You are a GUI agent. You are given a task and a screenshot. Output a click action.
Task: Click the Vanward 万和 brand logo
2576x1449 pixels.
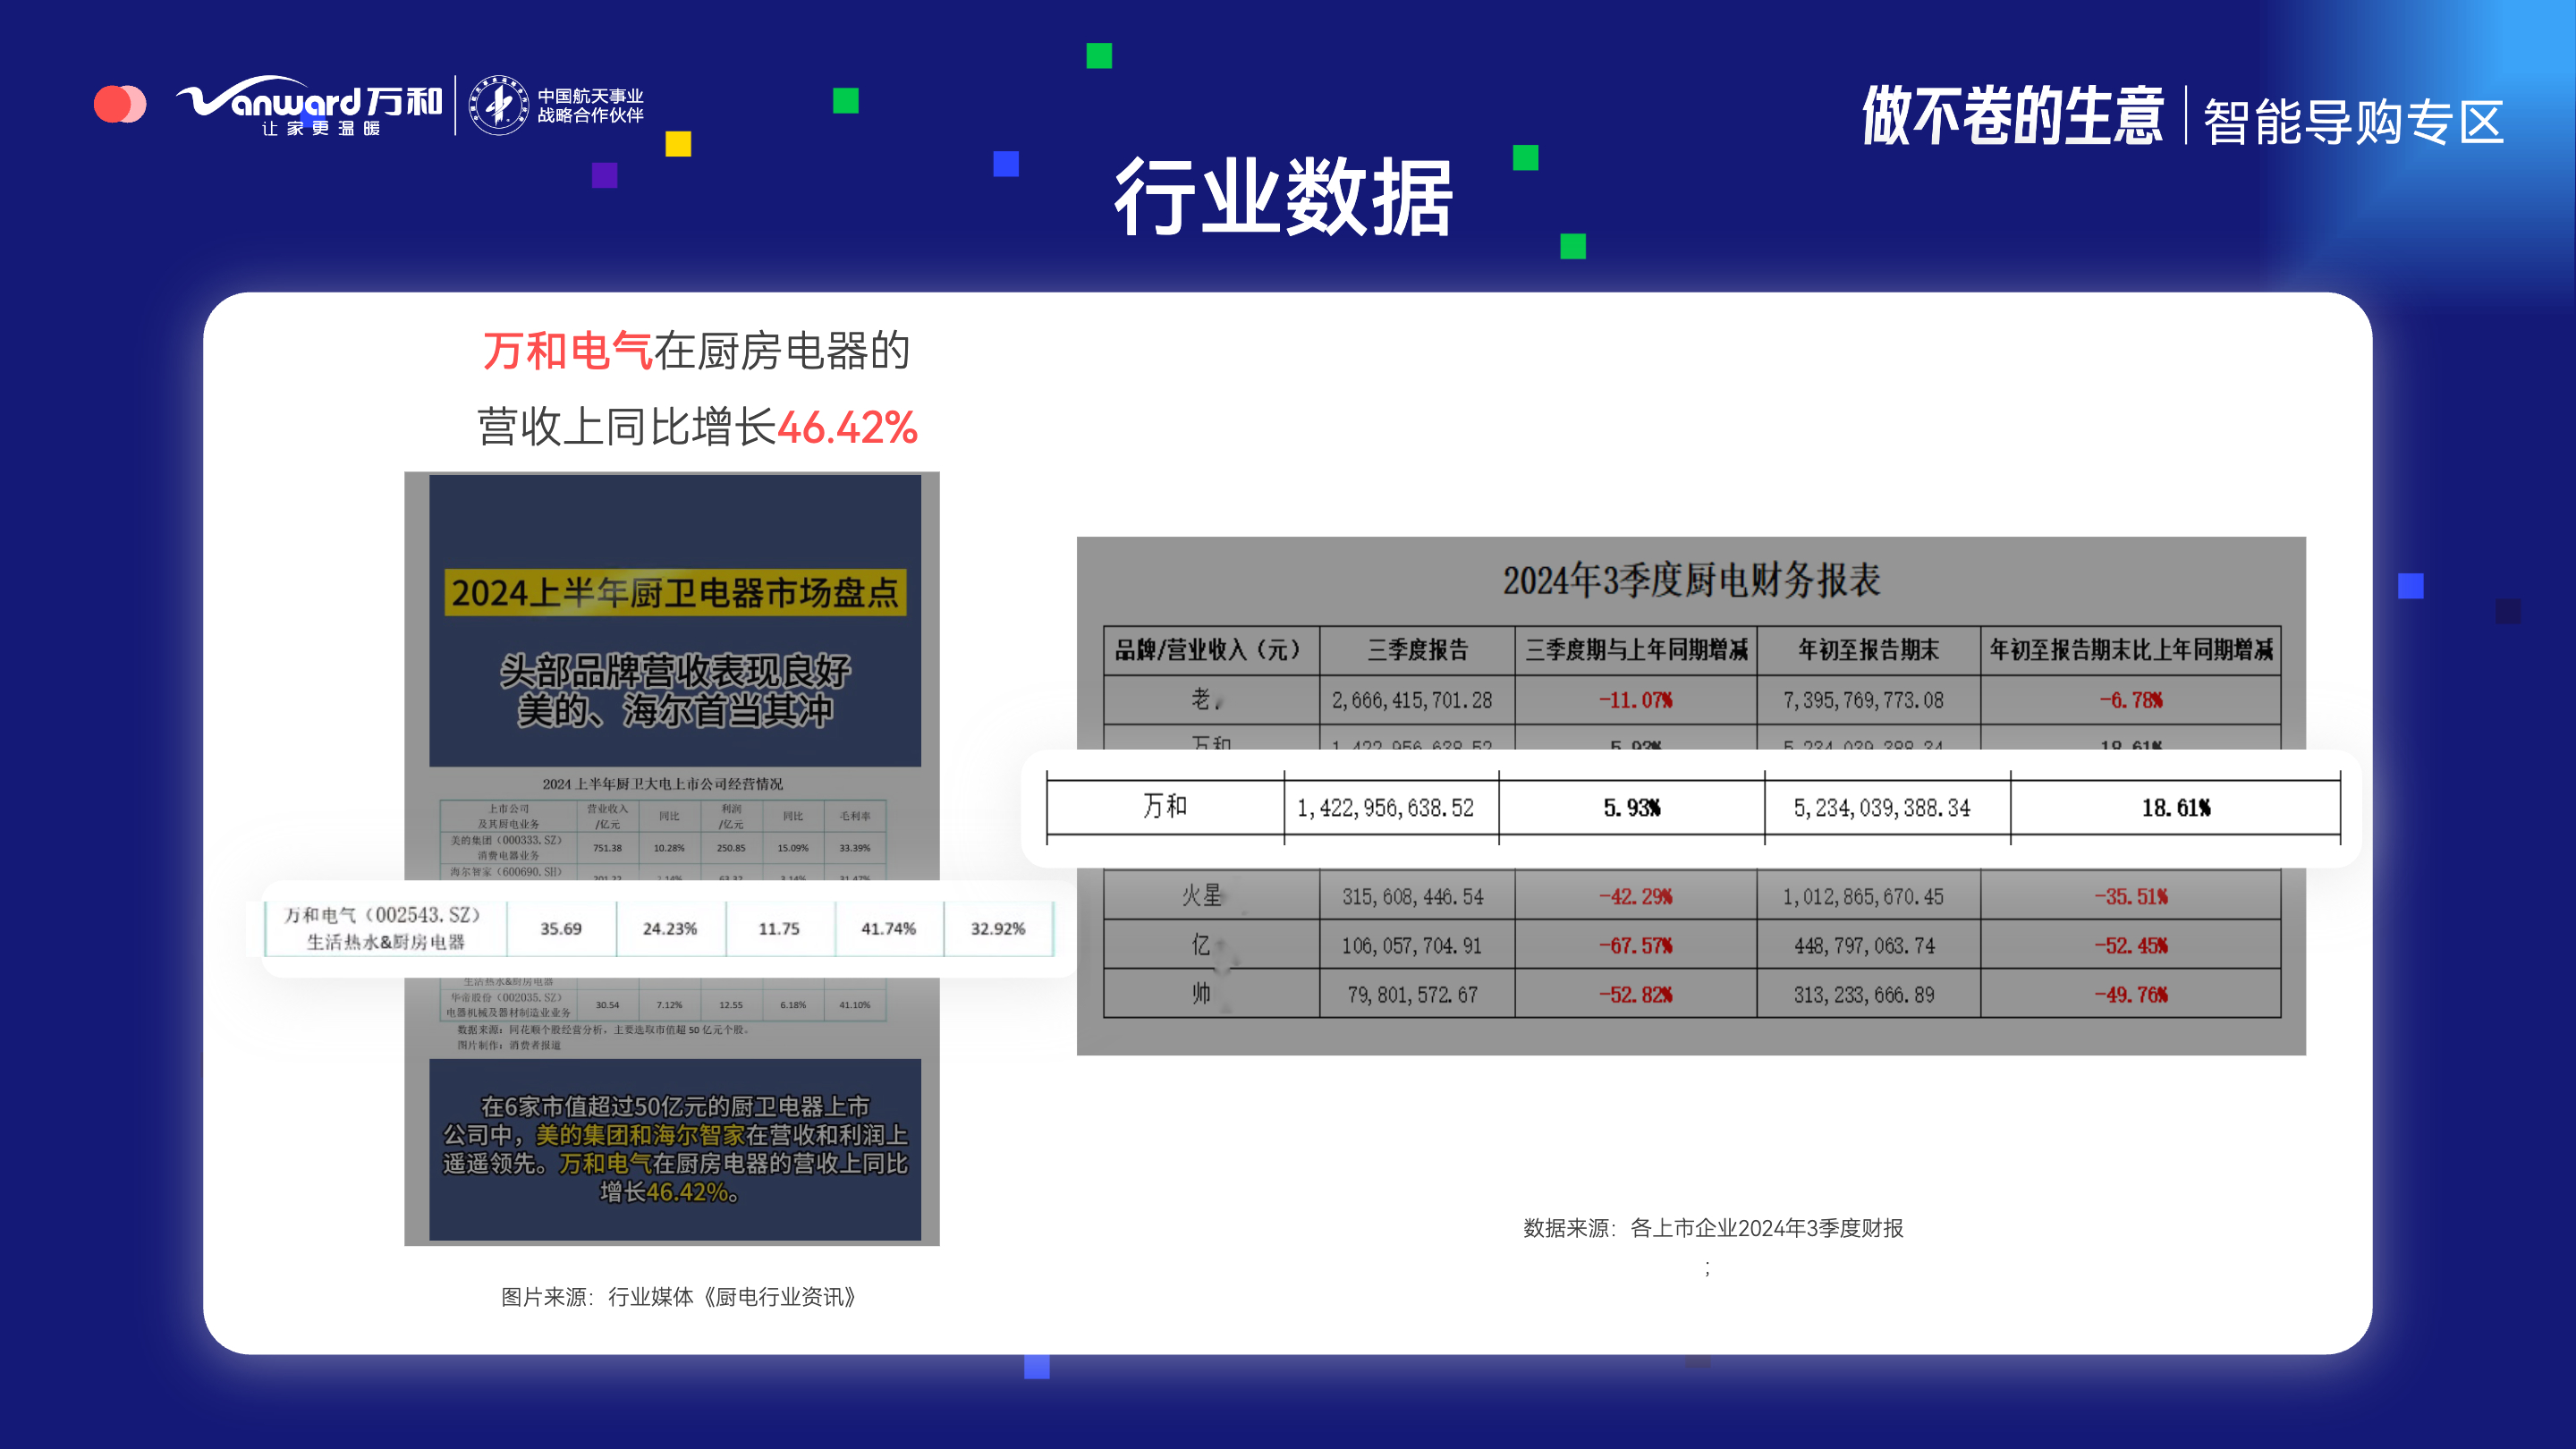click(309, 105)
